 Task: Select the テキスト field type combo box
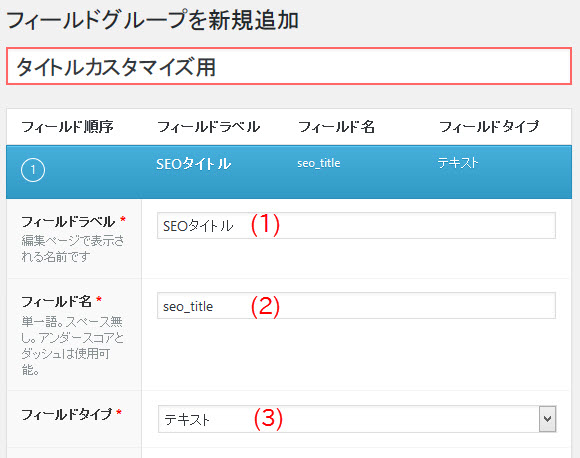[357, 419]
